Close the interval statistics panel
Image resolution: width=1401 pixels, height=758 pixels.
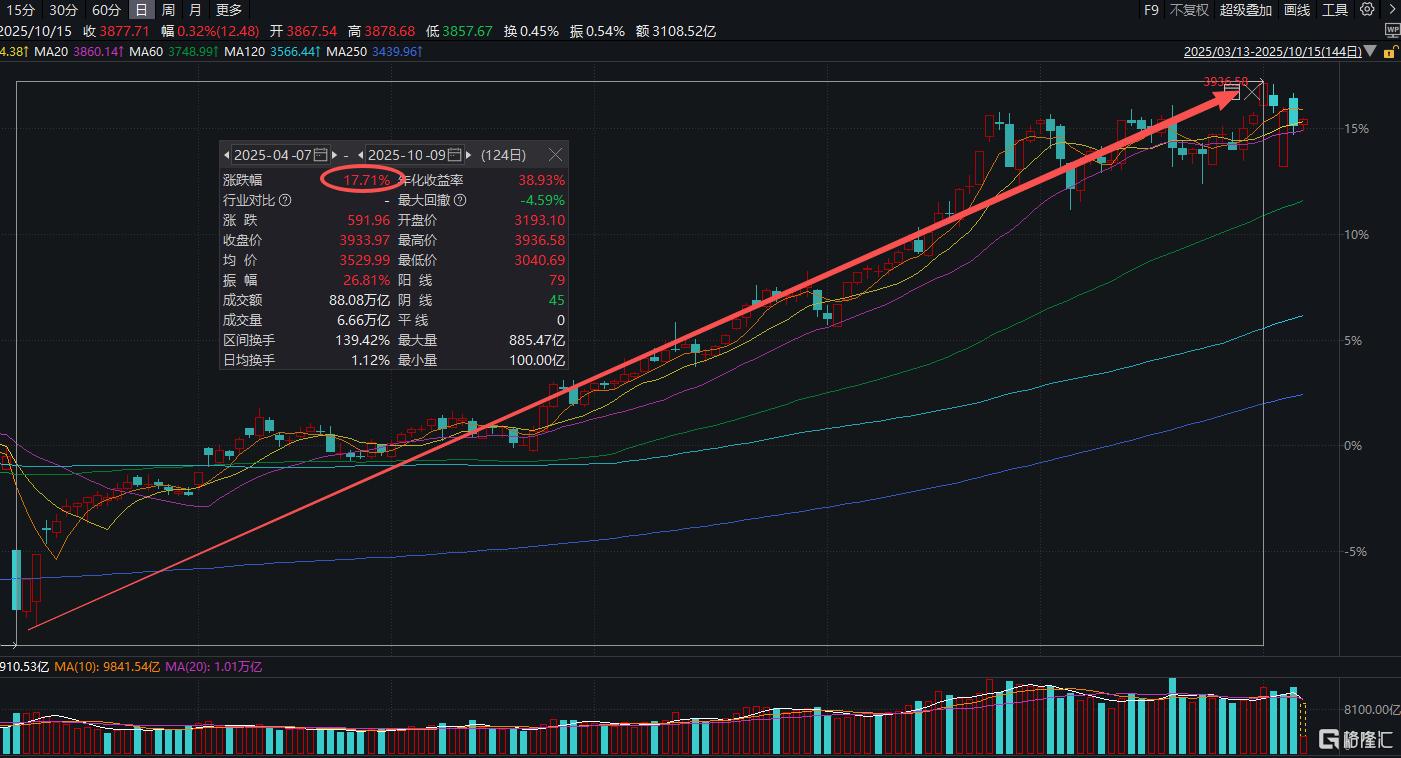coord(555,155)
